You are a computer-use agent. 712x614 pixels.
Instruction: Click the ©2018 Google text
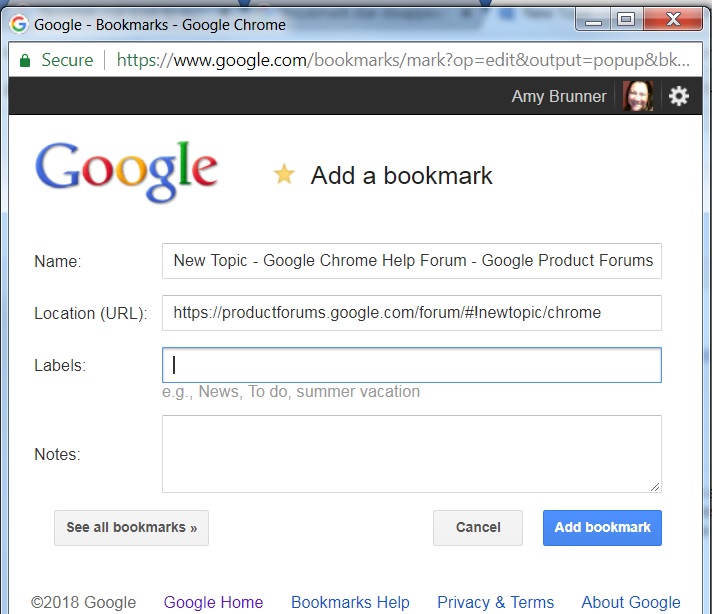click(x=84, y=602)
